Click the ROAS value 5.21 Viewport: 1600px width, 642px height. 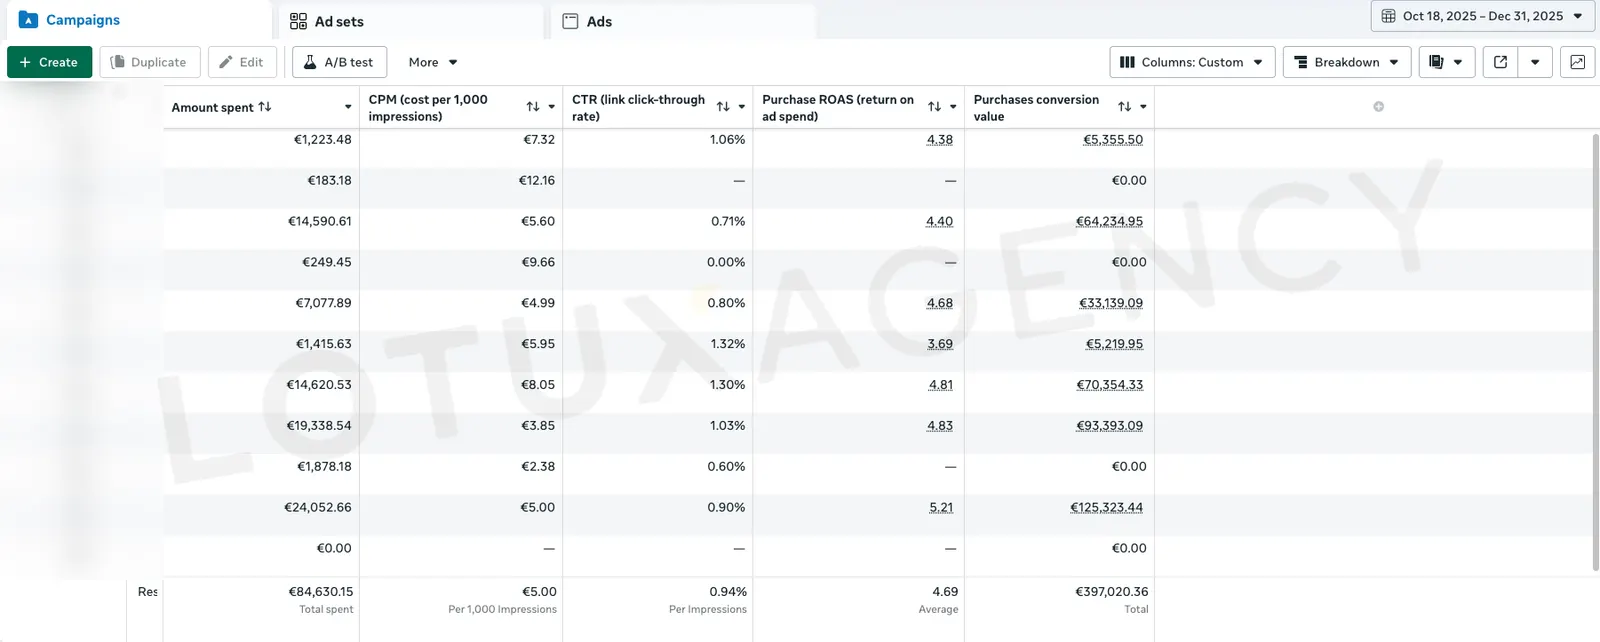coord(941,508)
